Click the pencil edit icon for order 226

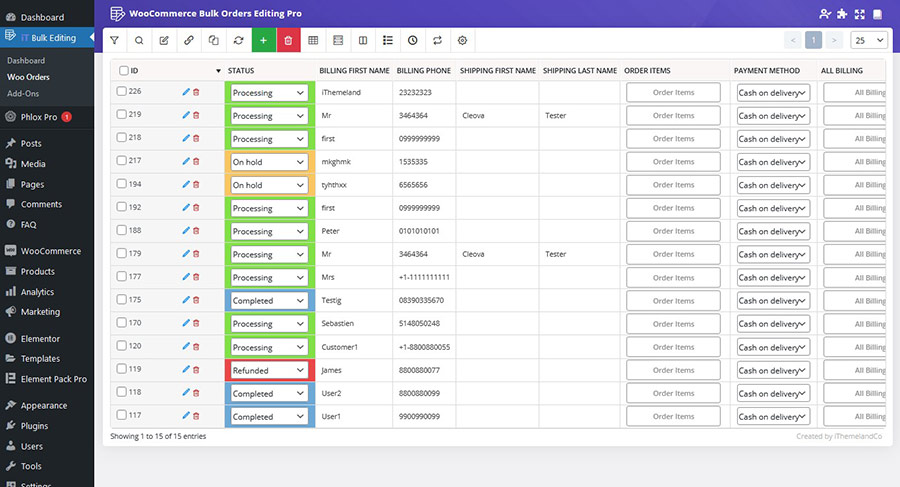186,92
